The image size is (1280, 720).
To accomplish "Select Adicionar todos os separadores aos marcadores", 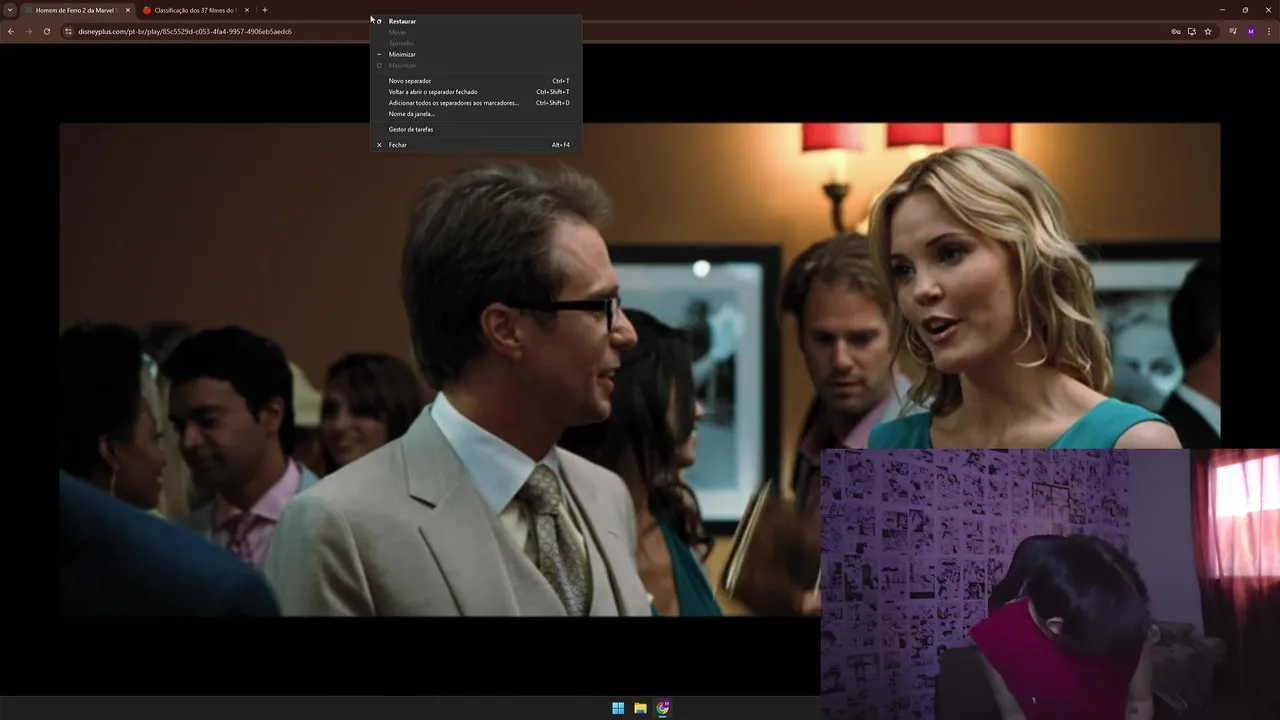I will (x=475, y=103).
